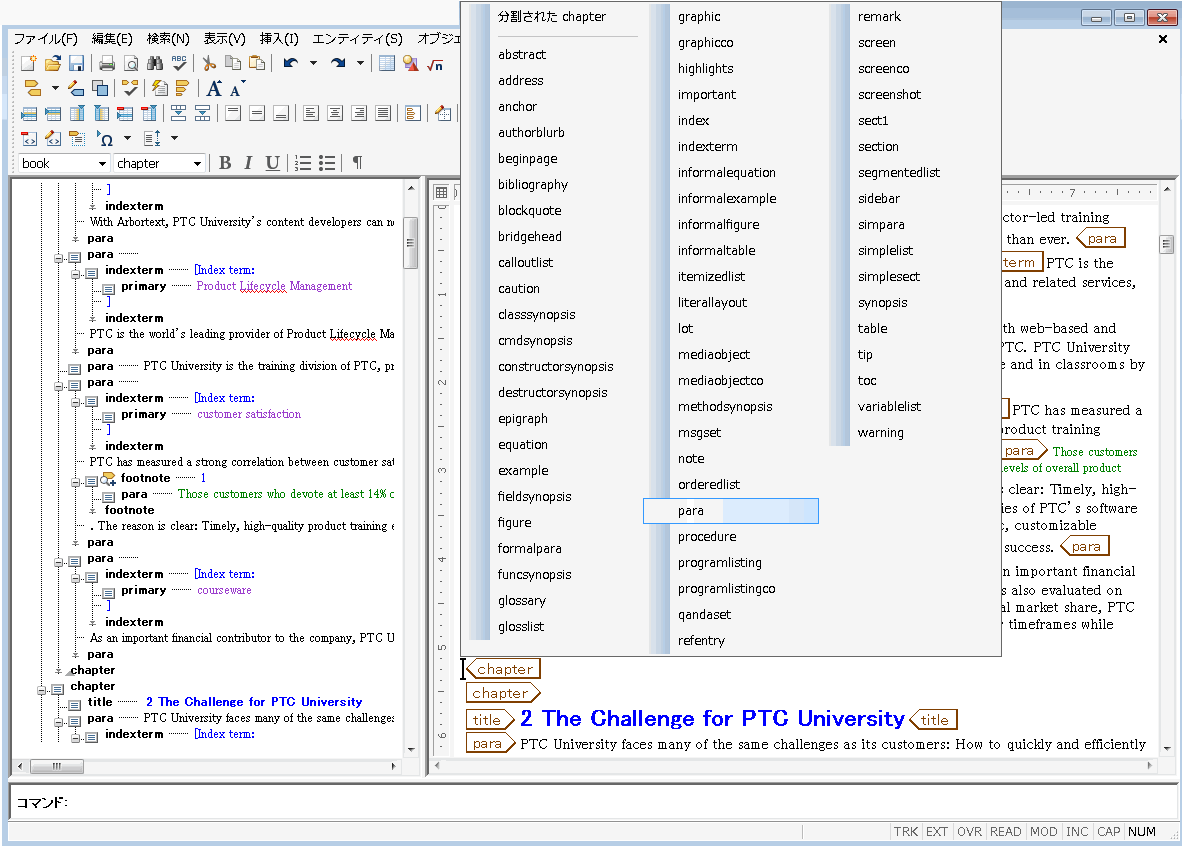Image resolution: width=1182 pixels, height=846 pixels.
Task: Select 'warning' from element menu
Action: (880, 433)
